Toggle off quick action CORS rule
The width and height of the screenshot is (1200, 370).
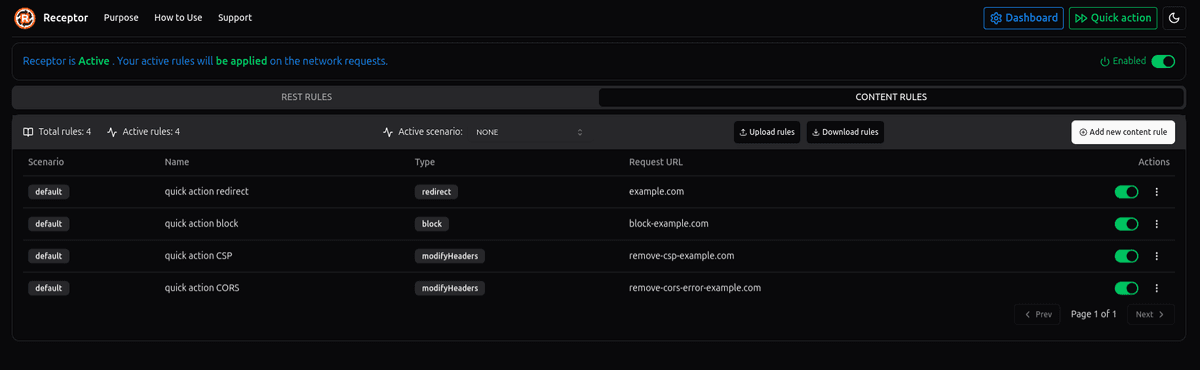(1127, 288)
